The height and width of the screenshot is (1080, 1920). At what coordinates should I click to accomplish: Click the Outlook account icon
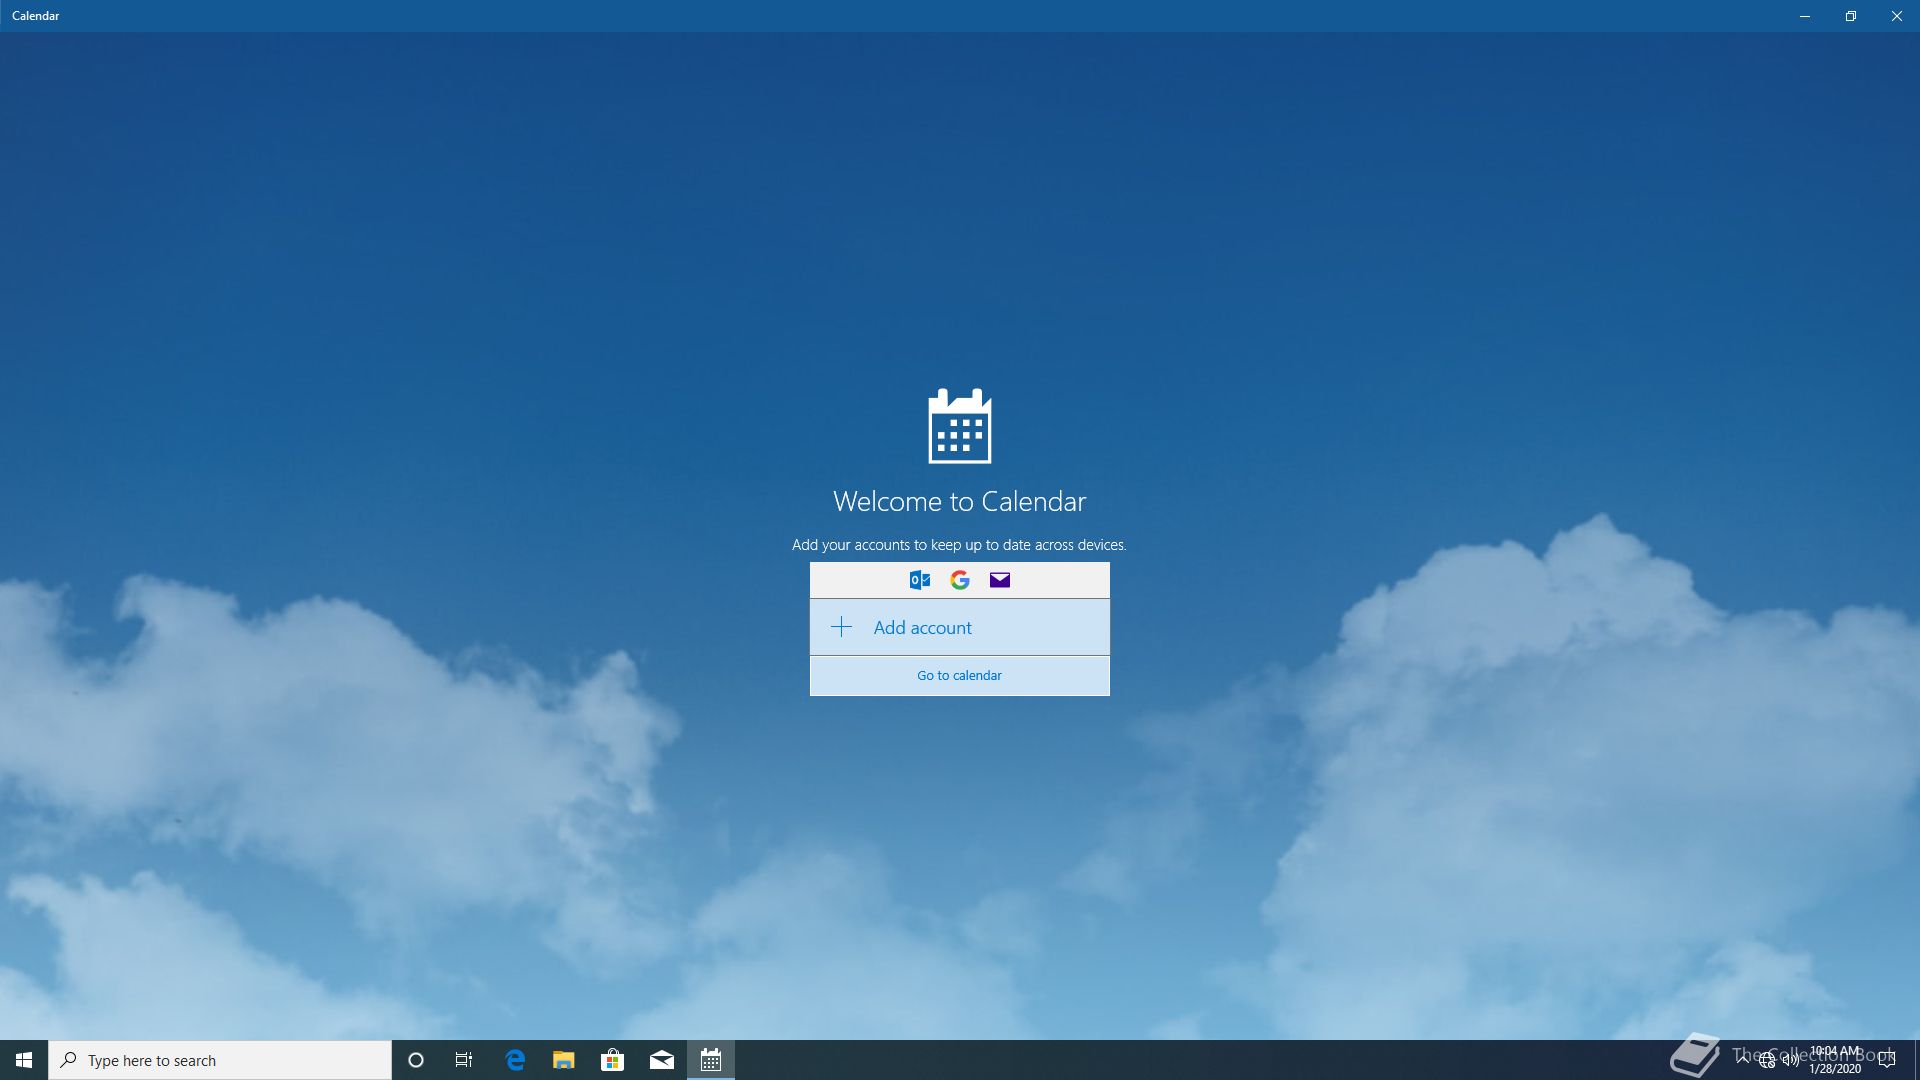[x=920, y=580]
